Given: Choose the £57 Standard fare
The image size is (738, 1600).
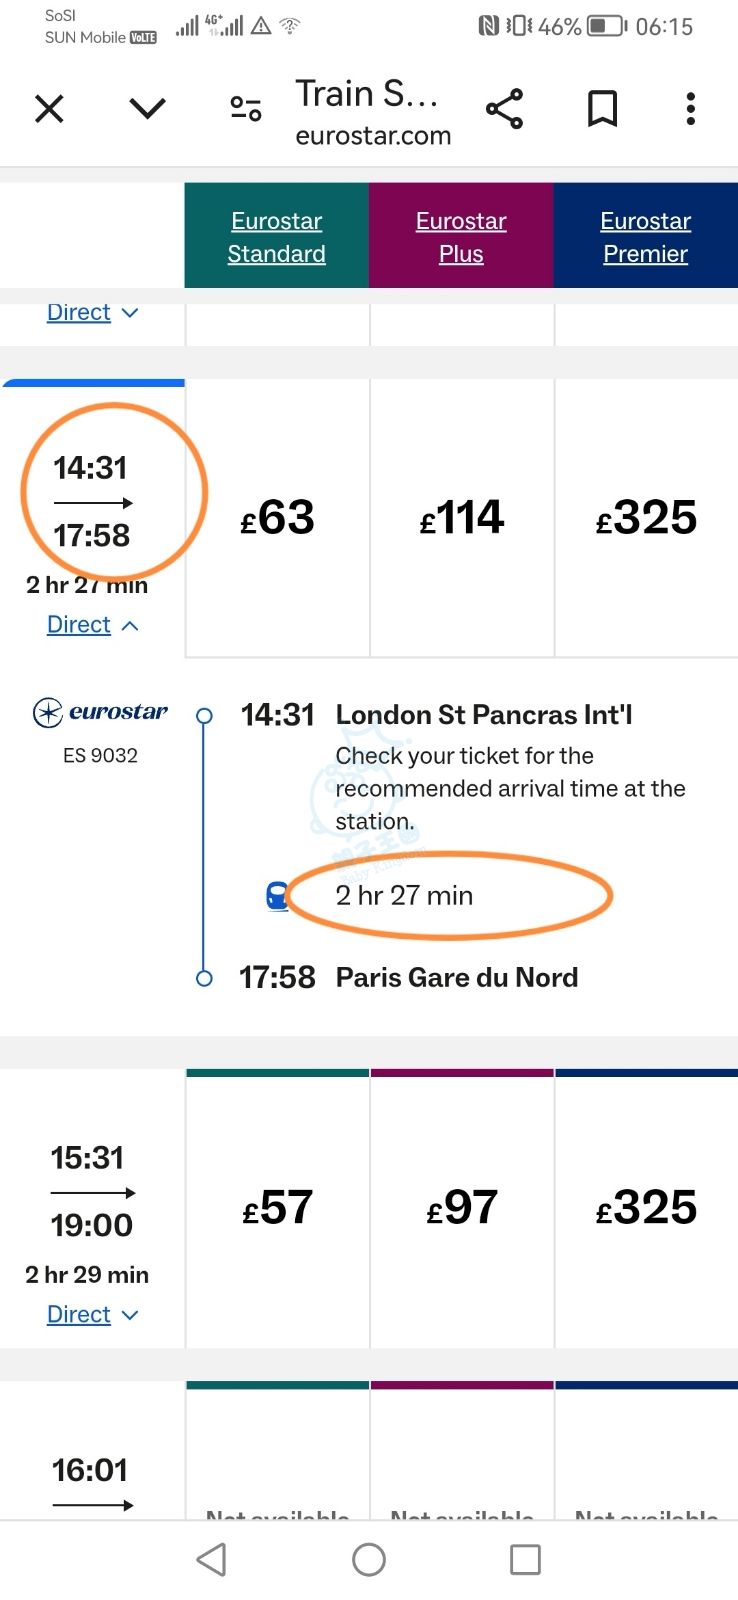Looking at the screenshot, I should point(277,1208).
